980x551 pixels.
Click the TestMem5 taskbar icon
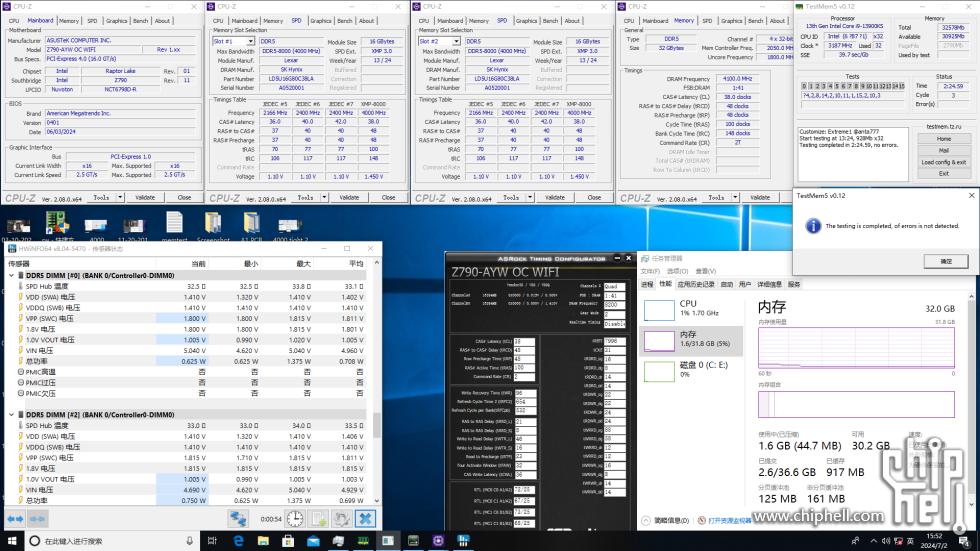coord(363,540)
